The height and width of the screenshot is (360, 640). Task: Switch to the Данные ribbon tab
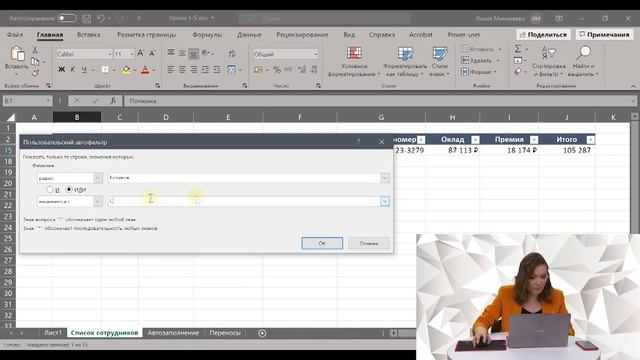pos(249,35)
